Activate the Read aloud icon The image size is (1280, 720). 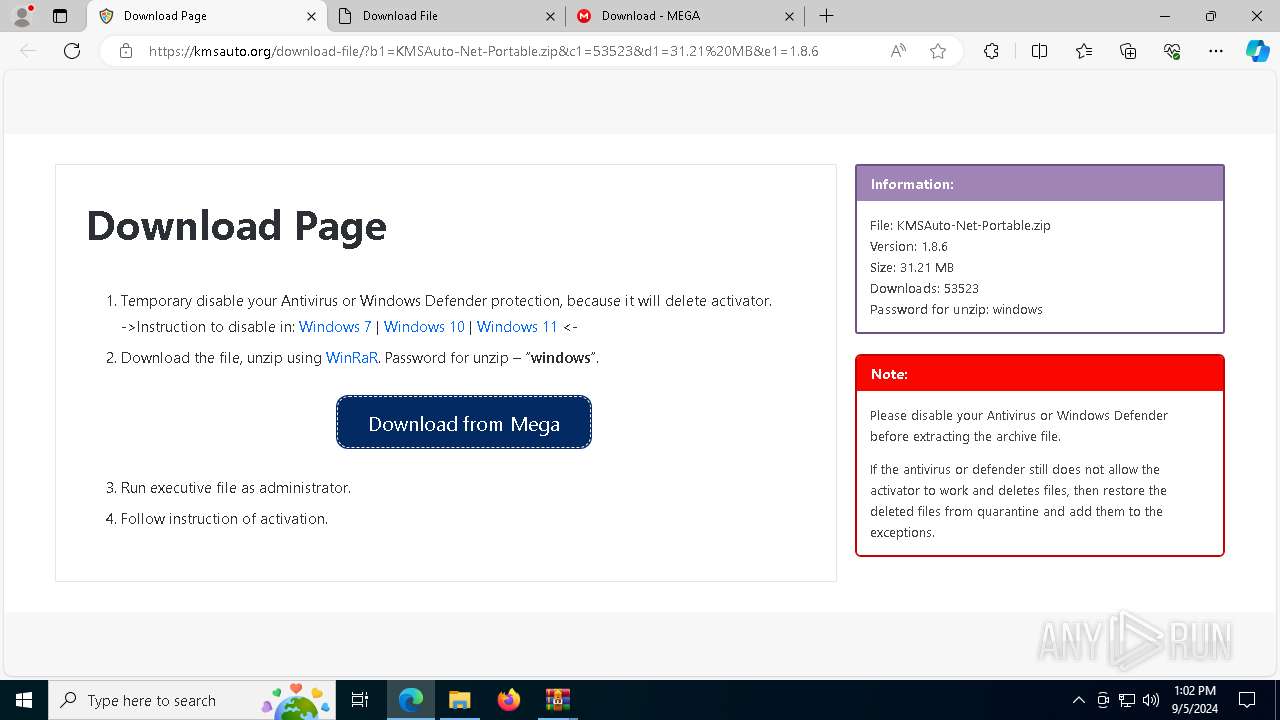coord(898,51)
